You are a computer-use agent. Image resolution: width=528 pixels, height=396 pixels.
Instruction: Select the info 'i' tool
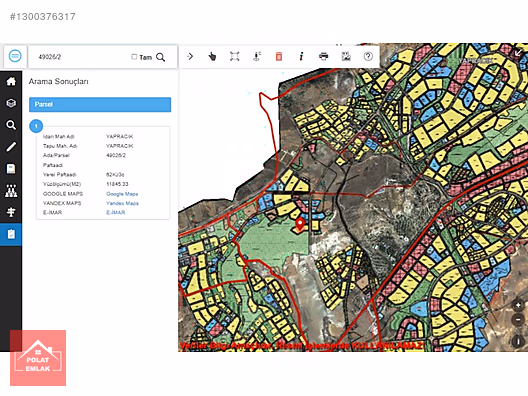301,56
